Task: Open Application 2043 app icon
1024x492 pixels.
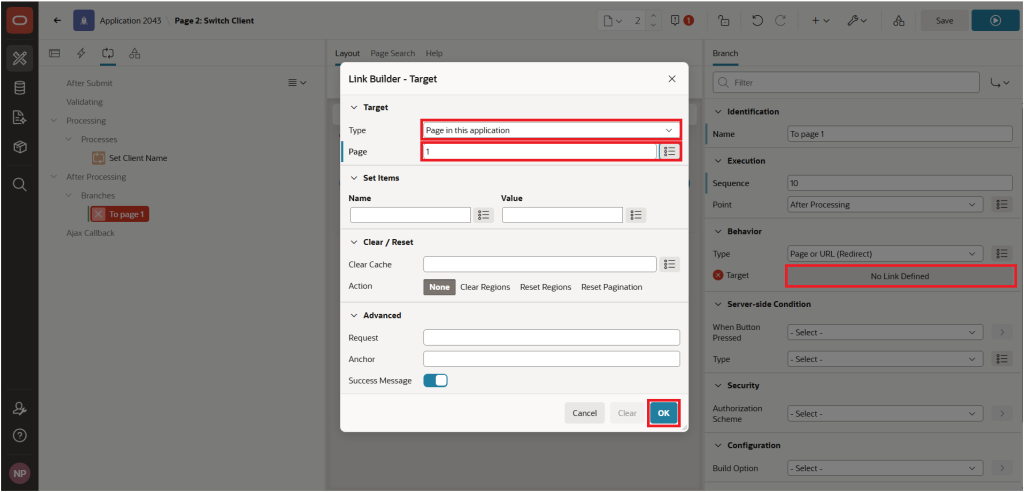Action: pos(83,20)
